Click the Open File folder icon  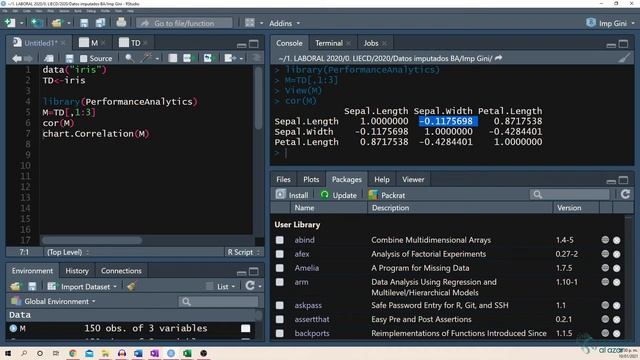coord(56,23)
